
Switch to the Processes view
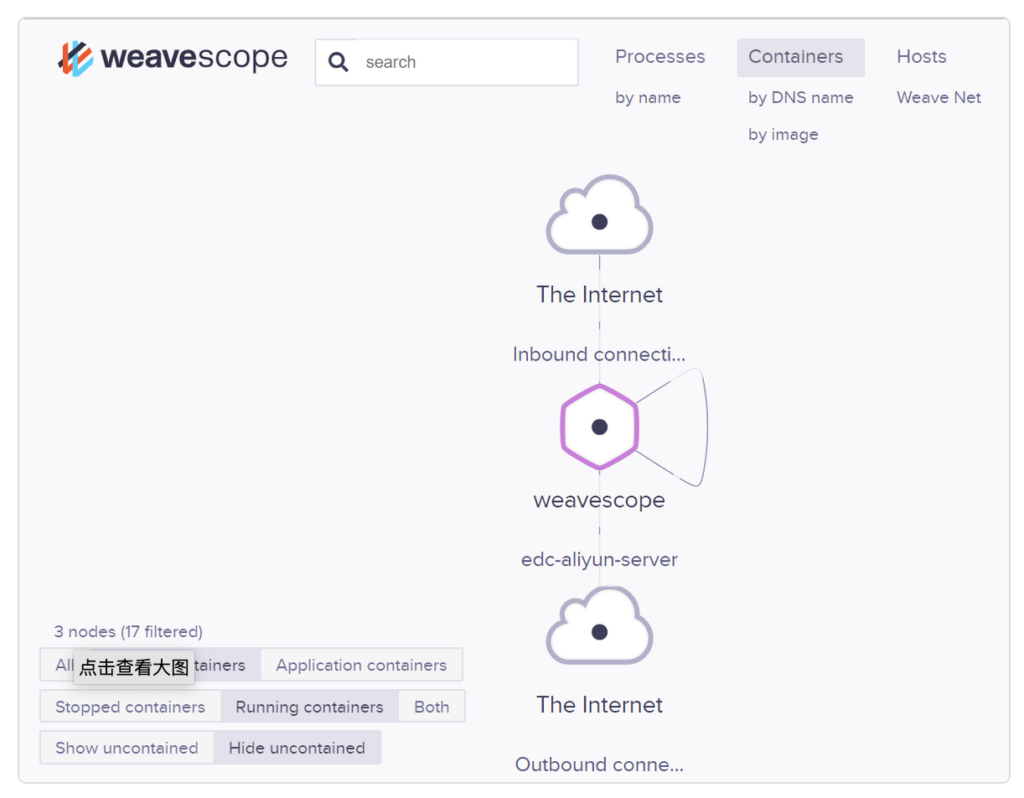coord(660,57)
